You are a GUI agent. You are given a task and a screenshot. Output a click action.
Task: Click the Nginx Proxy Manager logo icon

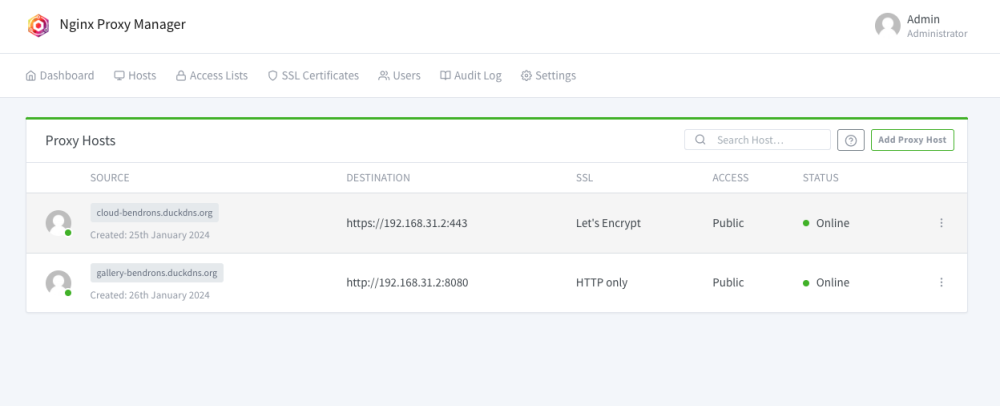(x=38, y=25)
